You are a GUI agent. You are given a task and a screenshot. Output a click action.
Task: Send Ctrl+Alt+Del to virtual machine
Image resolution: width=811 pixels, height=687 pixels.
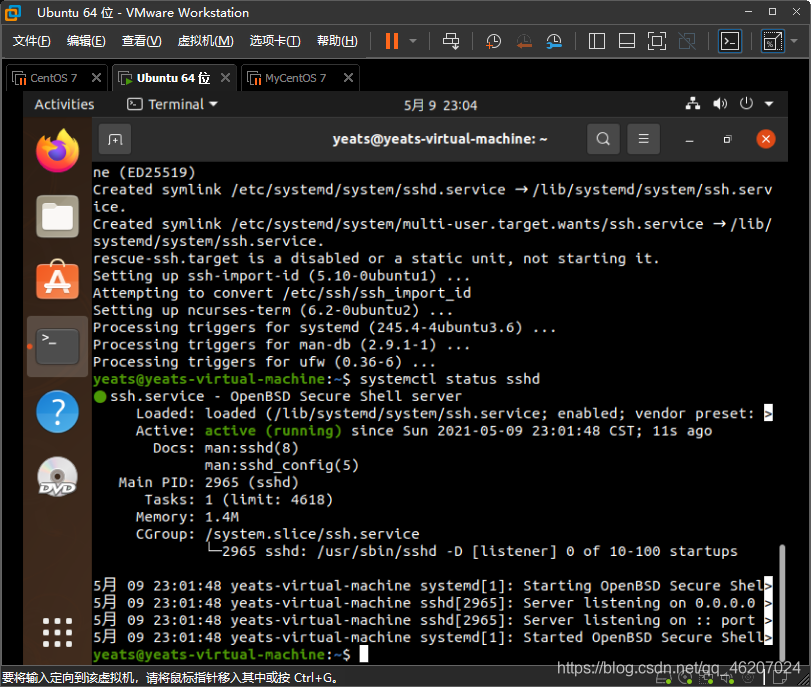(450, 41)
